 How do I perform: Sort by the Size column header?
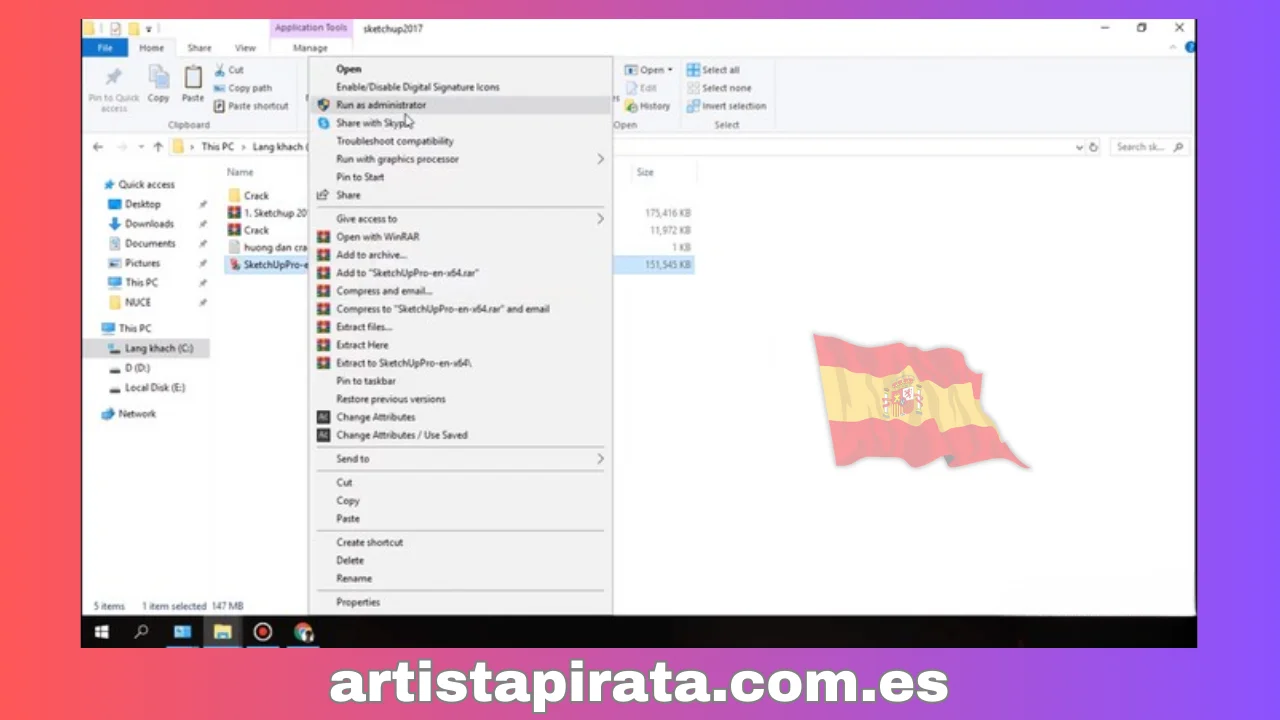click(x=645, y=172)
